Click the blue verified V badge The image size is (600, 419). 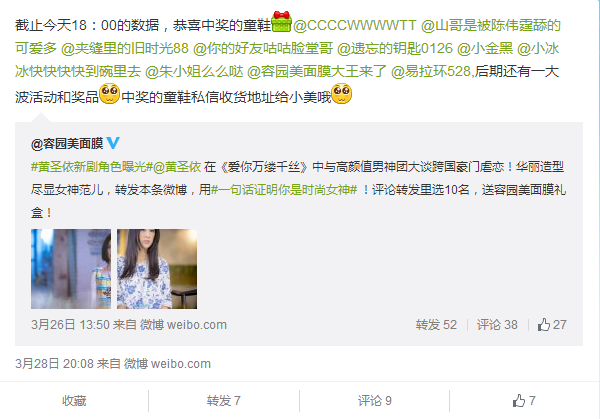point(113,143)
